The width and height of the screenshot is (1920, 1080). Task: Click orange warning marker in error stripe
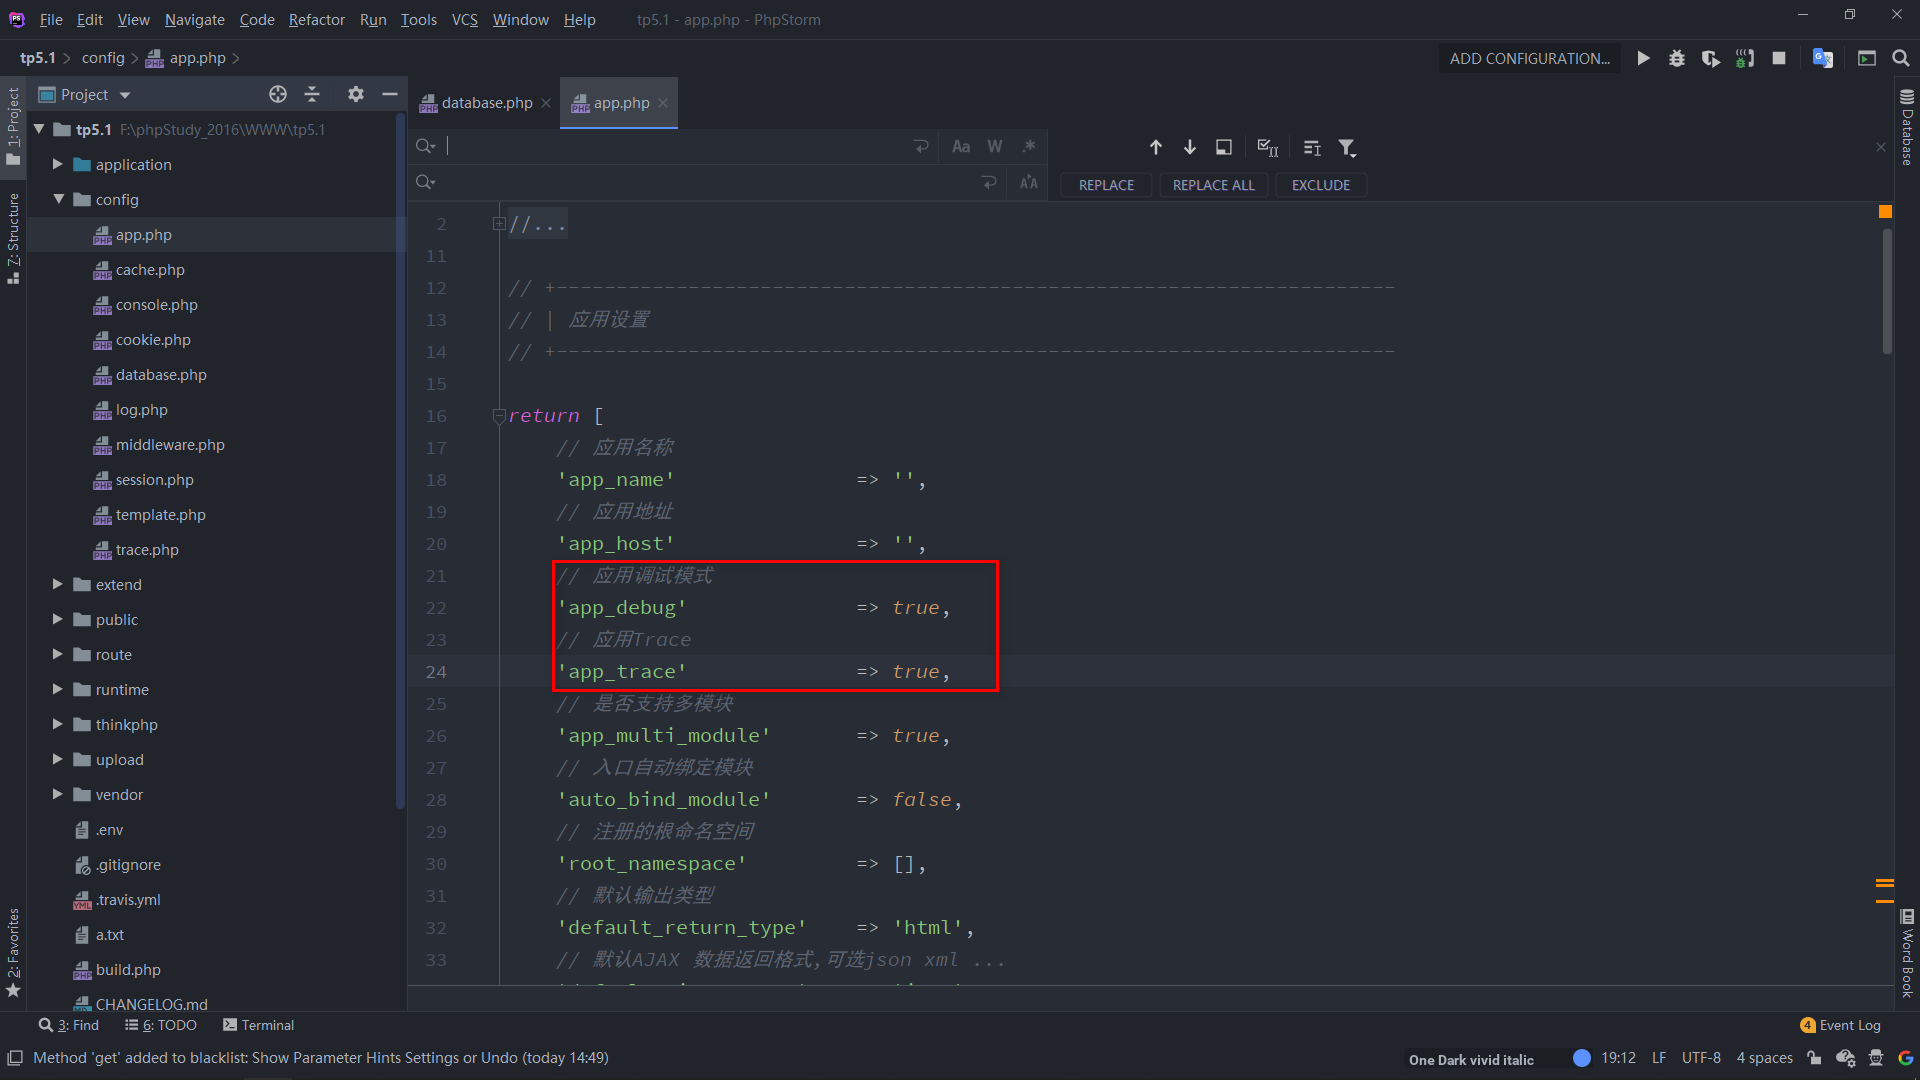[1885, 212]
